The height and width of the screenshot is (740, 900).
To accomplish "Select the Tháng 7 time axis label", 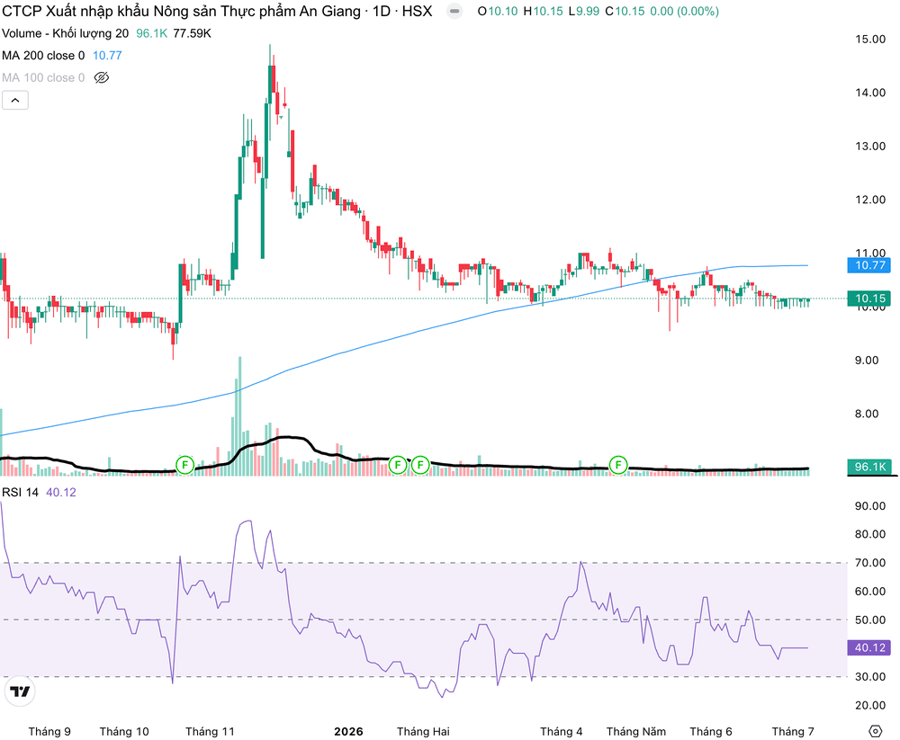I will (793, 731).
